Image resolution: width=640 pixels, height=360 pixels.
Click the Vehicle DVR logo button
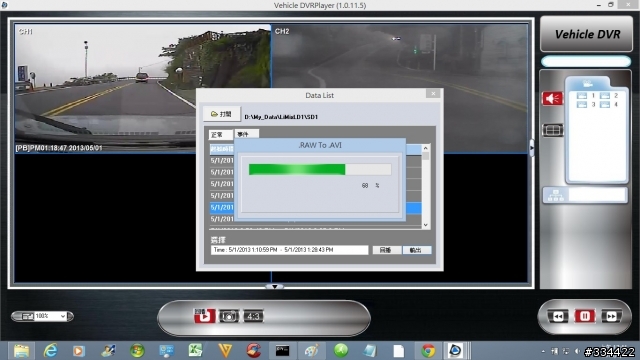pos(587,34)
